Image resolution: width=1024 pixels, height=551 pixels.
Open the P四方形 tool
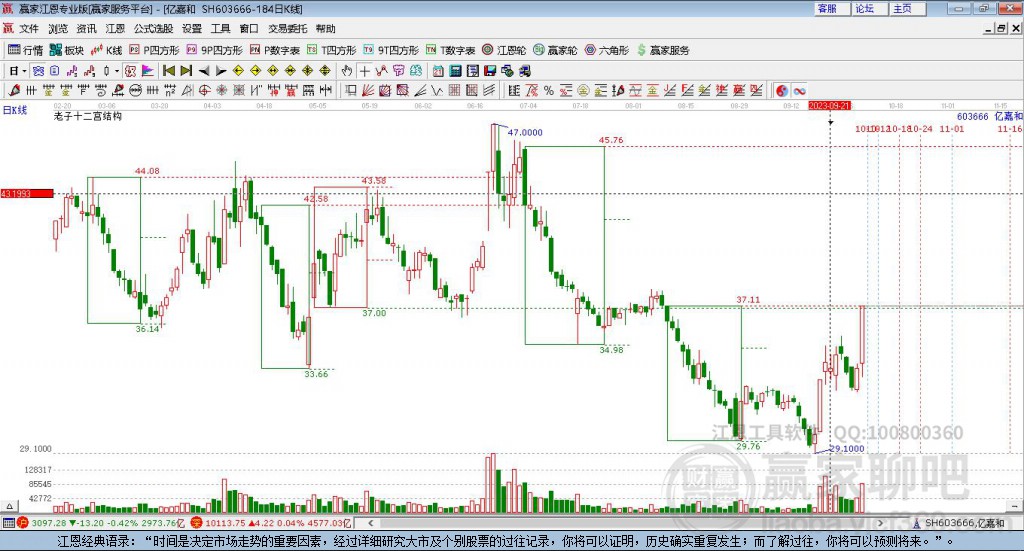pos(154,50)
